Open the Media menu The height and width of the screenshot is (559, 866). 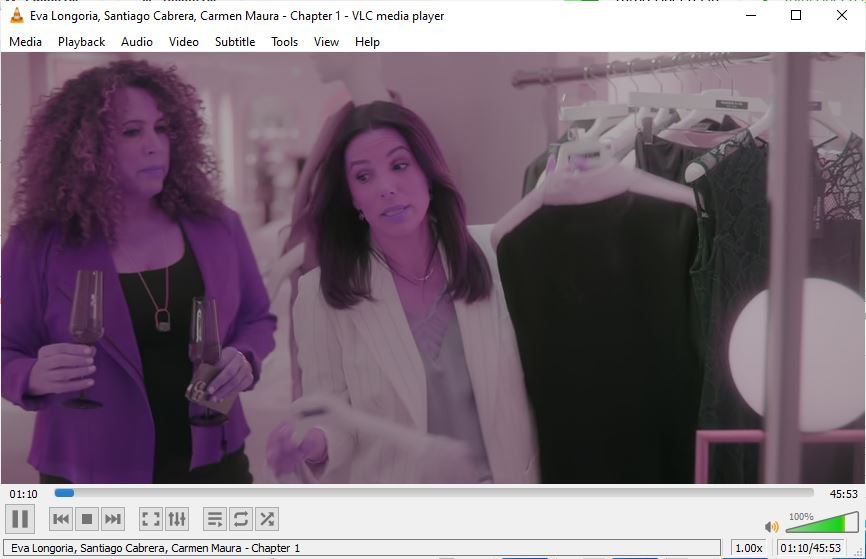coord(25,42)
